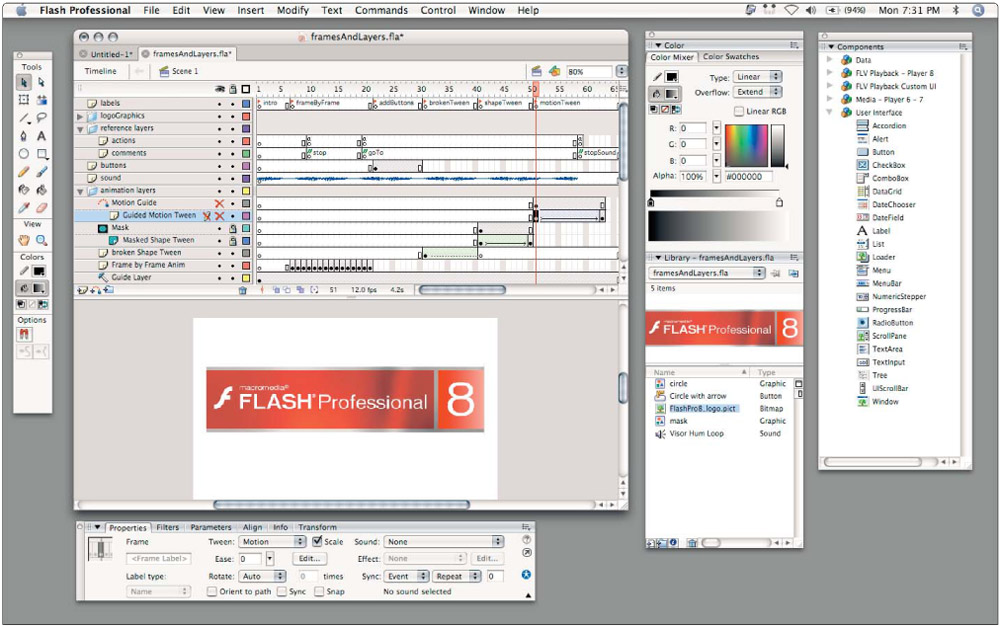The width and height of the screenshot is (1000, 627).
Task: Select the Text tool in Tools panel
Action: (x=42, y=136)
